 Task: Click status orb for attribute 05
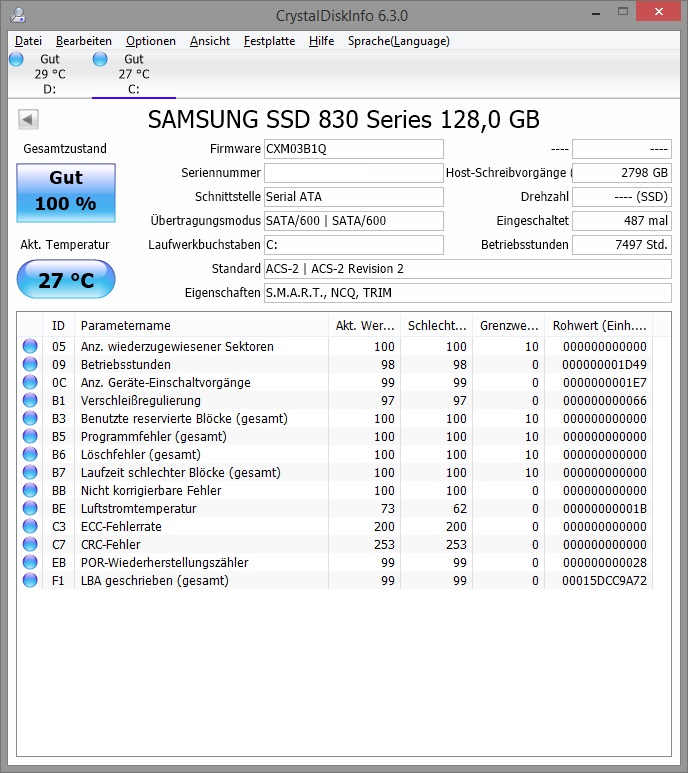click(x=30, y=346)
